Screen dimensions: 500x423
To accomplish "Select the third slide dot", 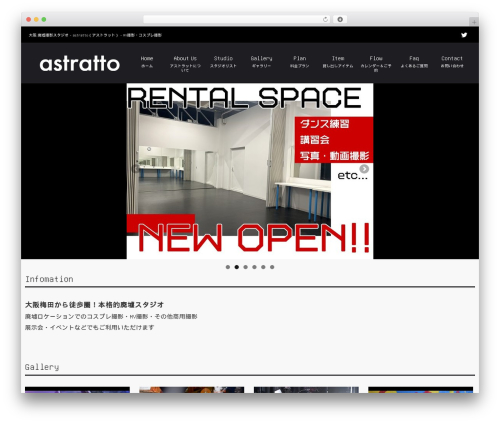I will click(x=246, y=267).
